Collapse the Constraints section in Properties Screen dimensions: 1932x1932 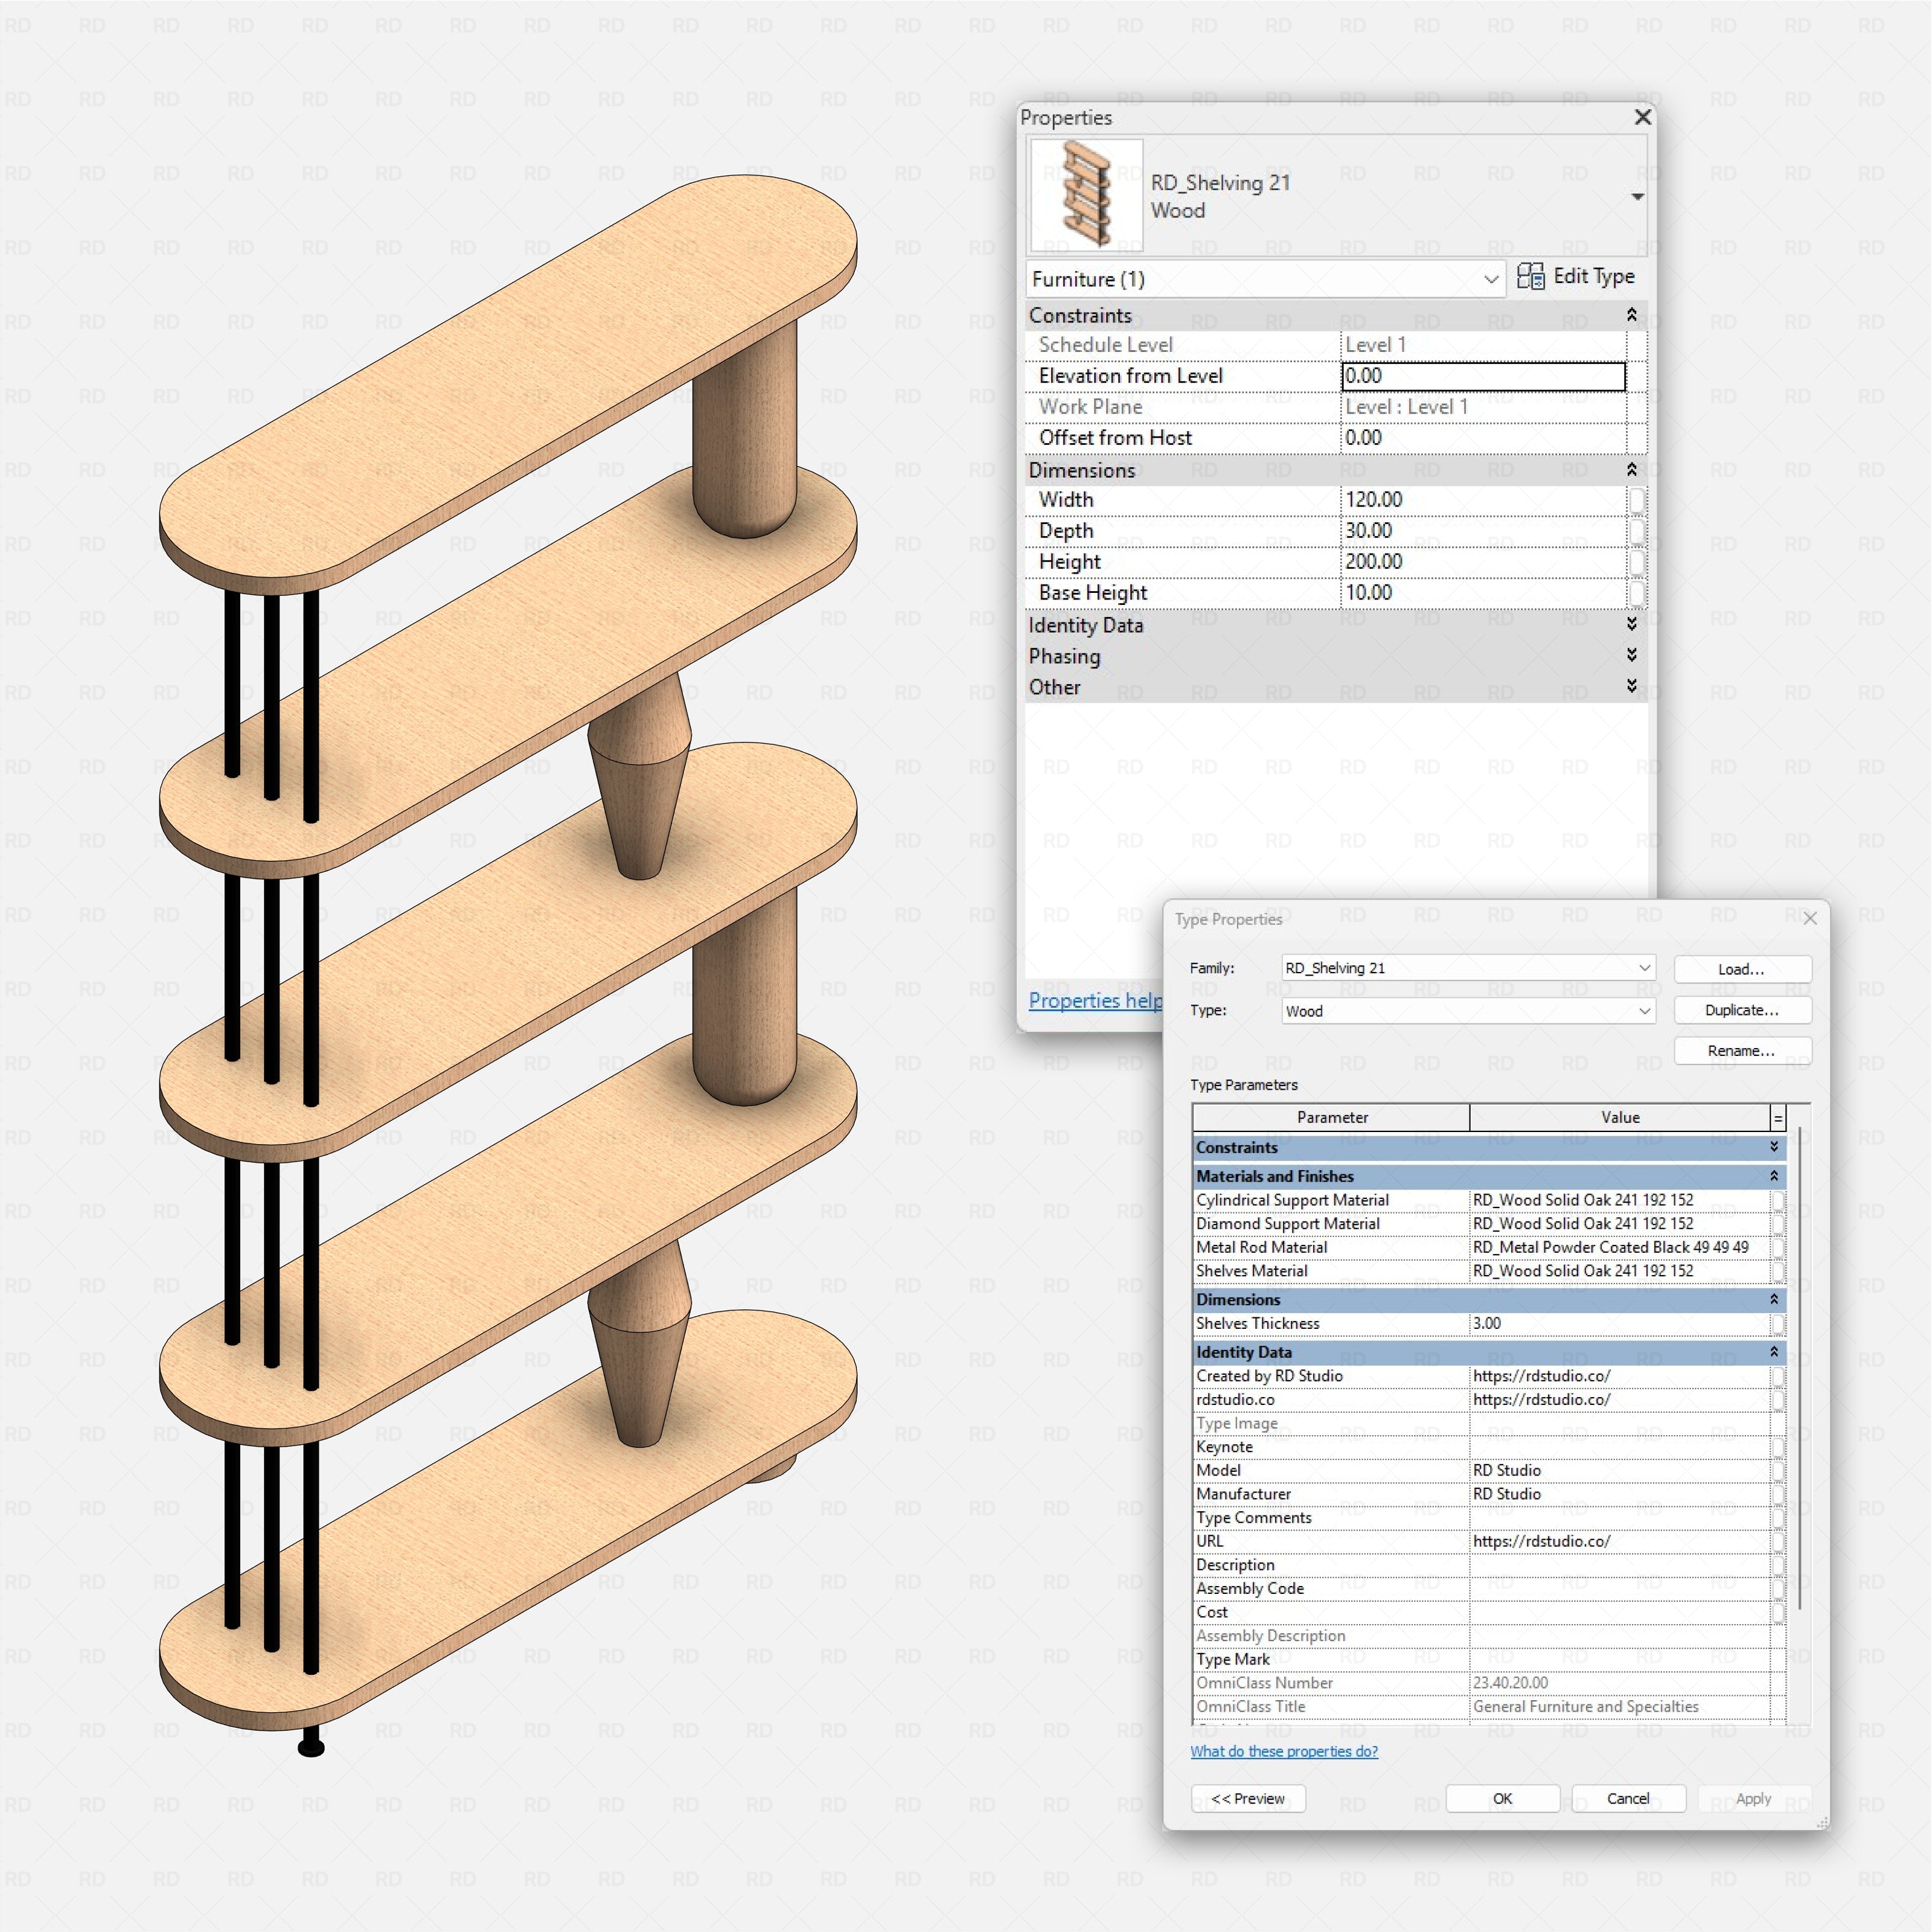click(x=1631, y=315)
